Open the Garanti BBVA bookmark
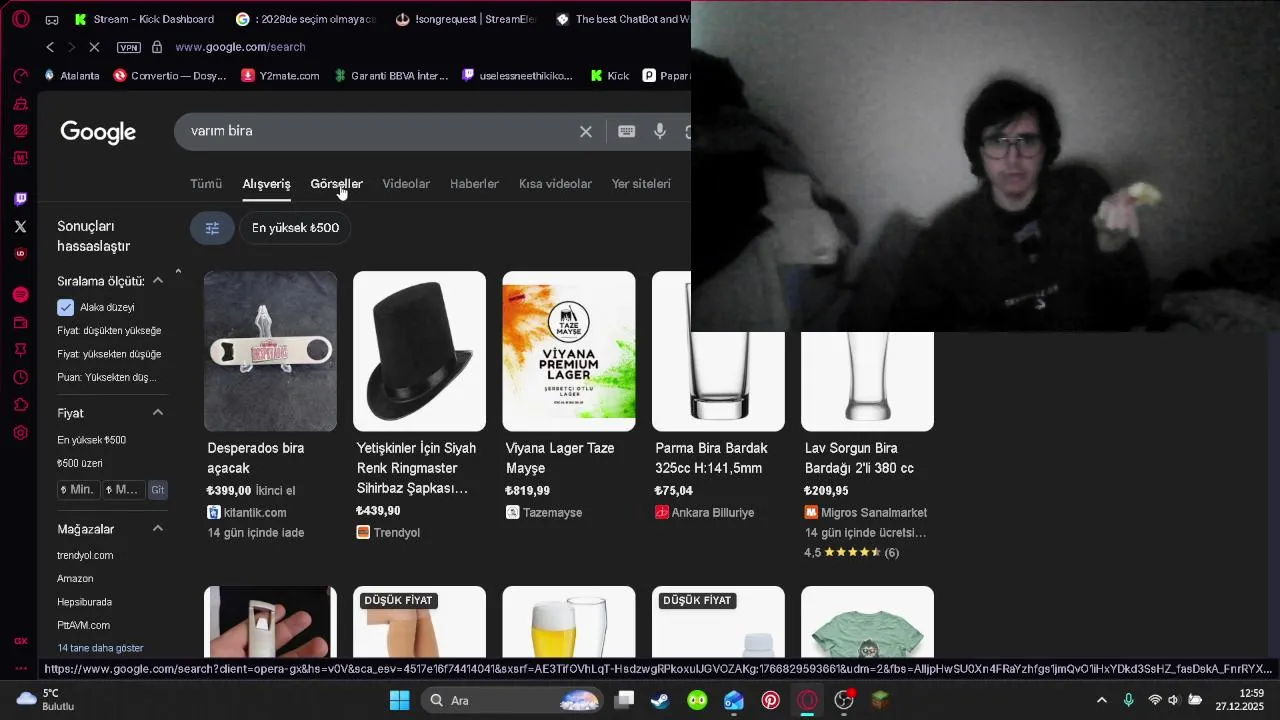Image resolution: width=1280 pixels, height=720 pixels. pyautogui.click(x=391, y=76)
